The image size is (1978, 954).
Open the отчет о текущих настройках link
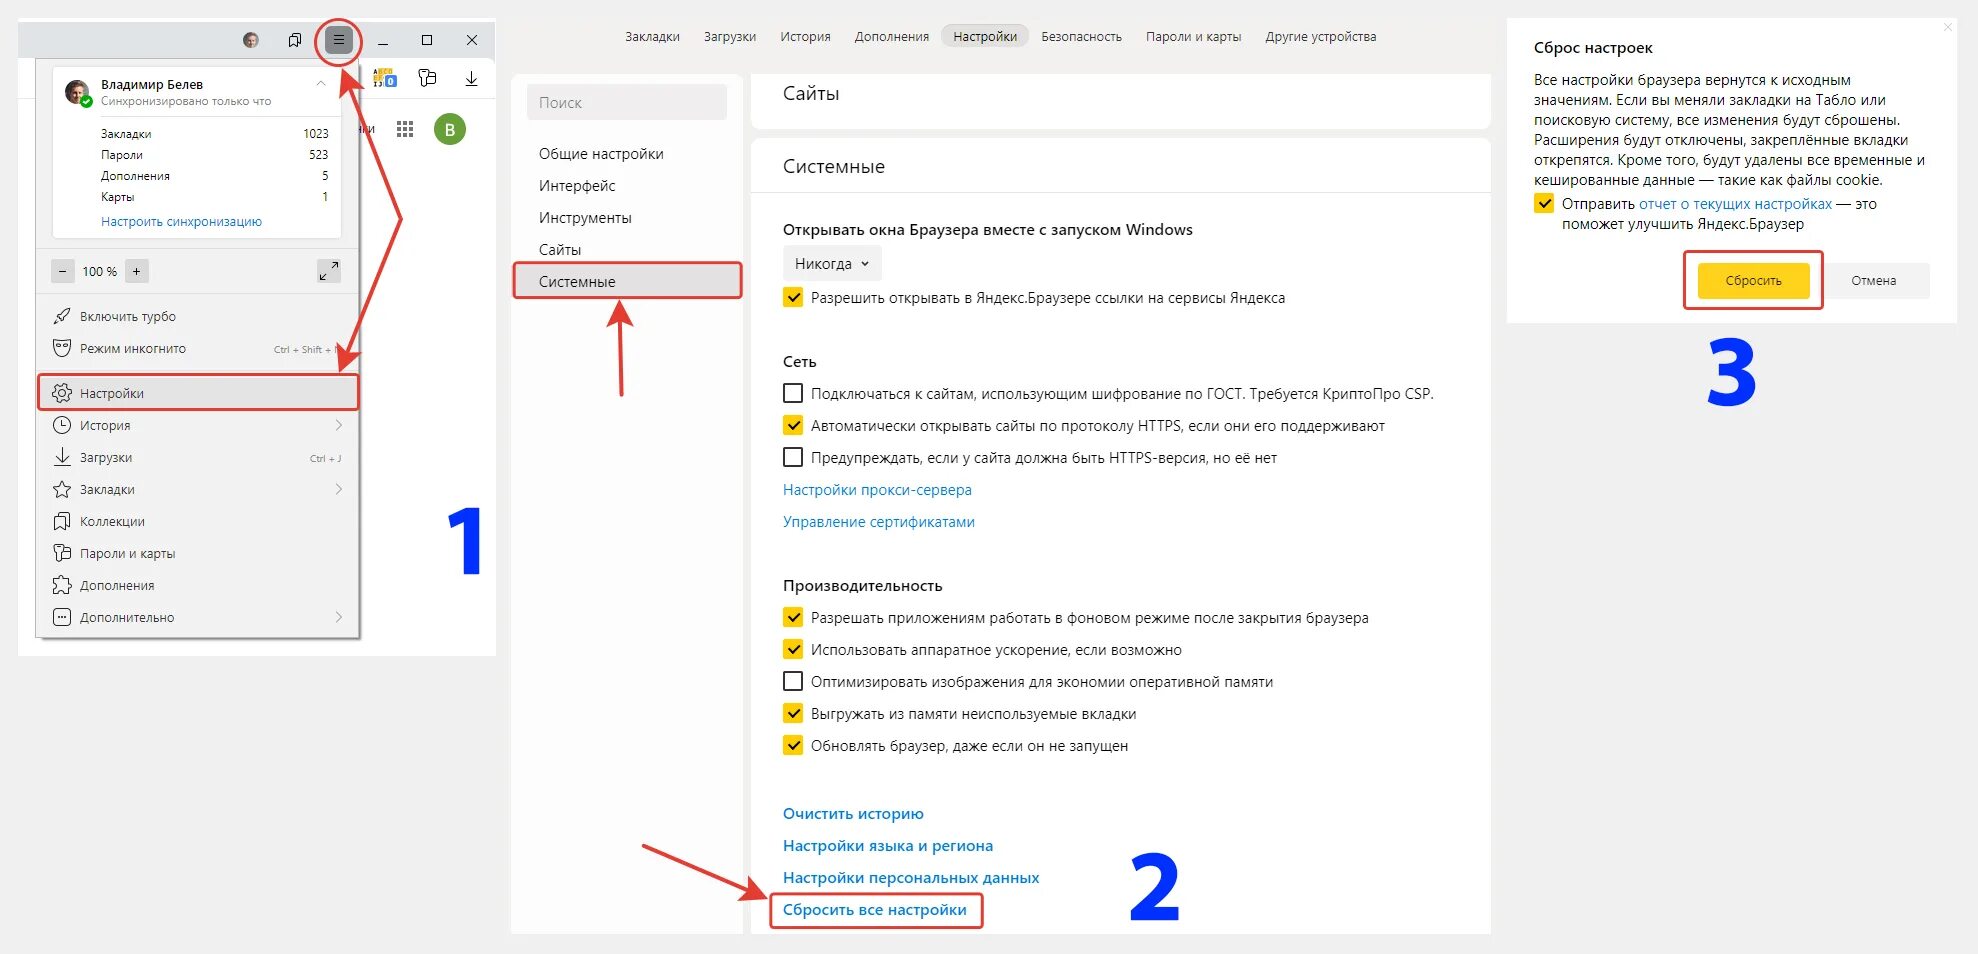(x=1735, y=203)
